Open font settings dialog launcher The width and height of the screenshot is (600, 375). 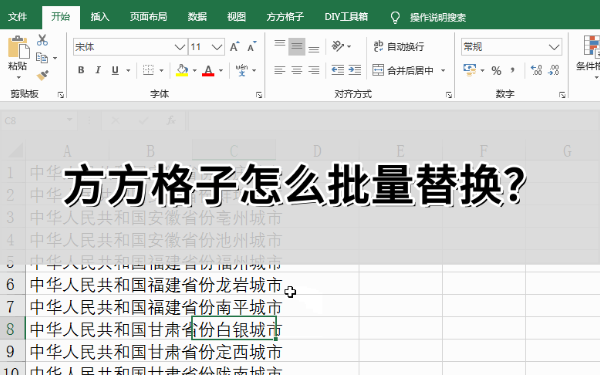(259, 95)
